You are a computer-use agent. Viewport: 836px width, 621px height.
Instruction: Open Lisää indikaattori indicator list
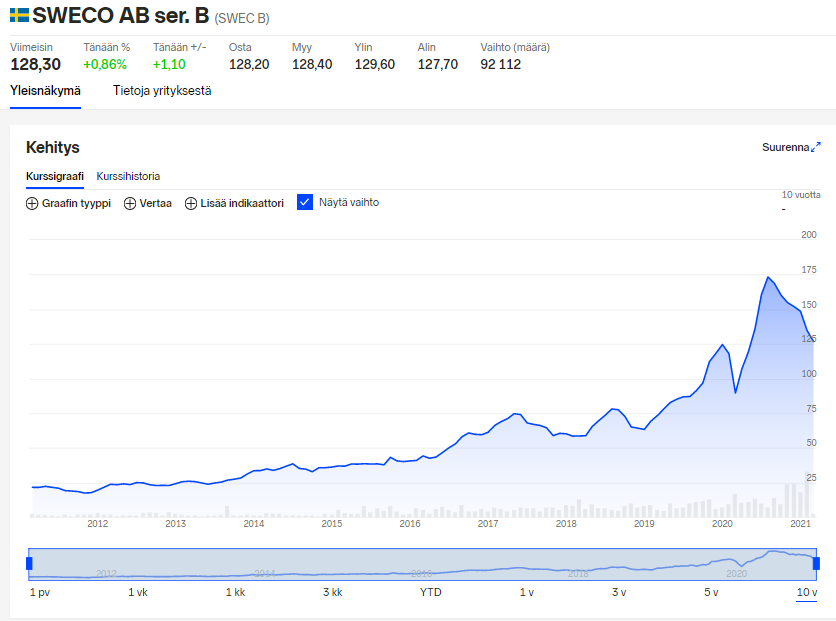(241, 203)
